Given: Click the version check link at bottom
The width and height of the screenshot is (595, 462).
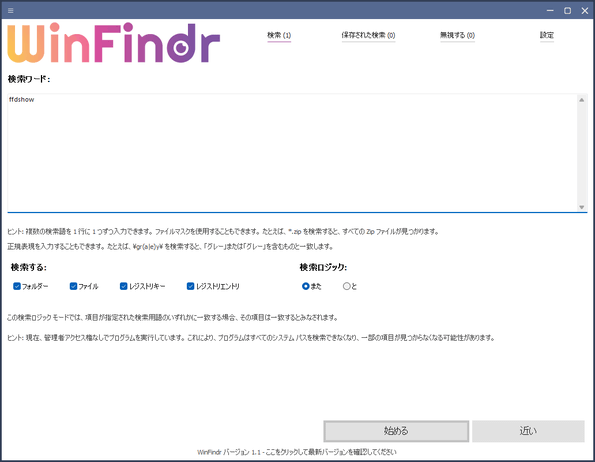Looking at the screenshot, I should click(297, 452).
